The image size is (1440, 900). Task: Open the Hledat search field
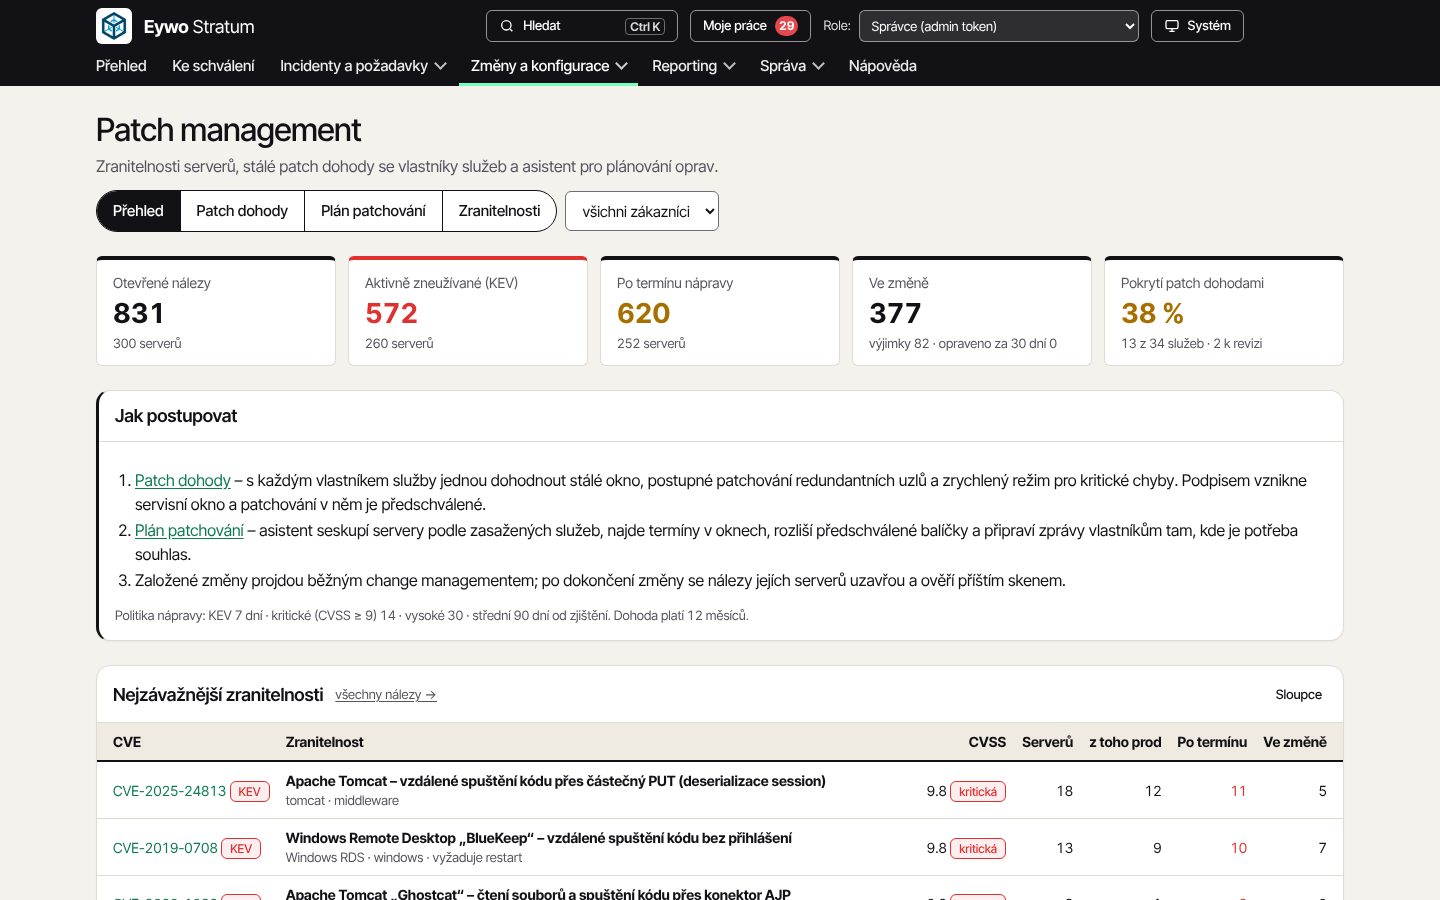click(582, 26)
